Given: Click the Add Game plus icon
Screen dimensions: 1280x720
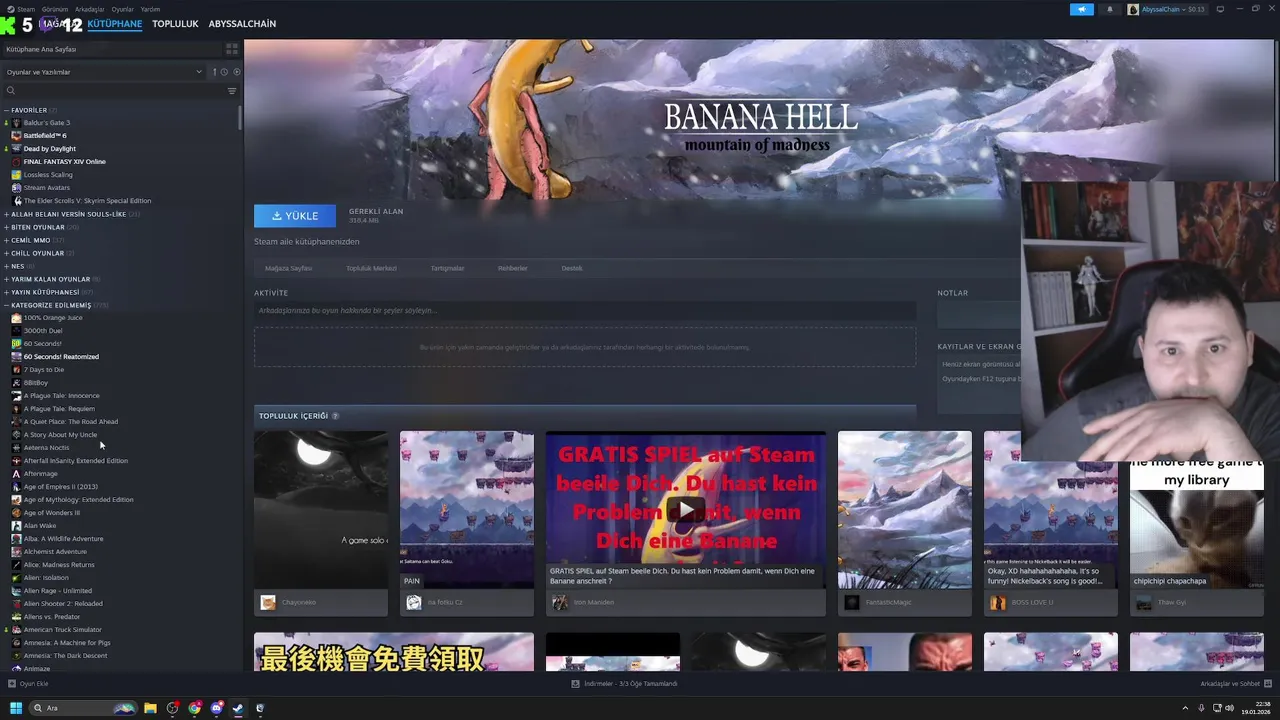Looking at the screenshot, I should (x=12, y=684).
